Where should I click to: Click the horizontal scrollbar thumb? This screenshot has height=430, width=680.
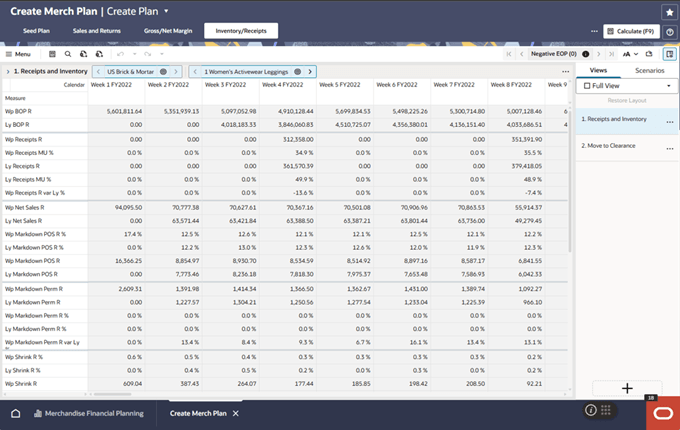pyautogui.click(x=113, y=394)
